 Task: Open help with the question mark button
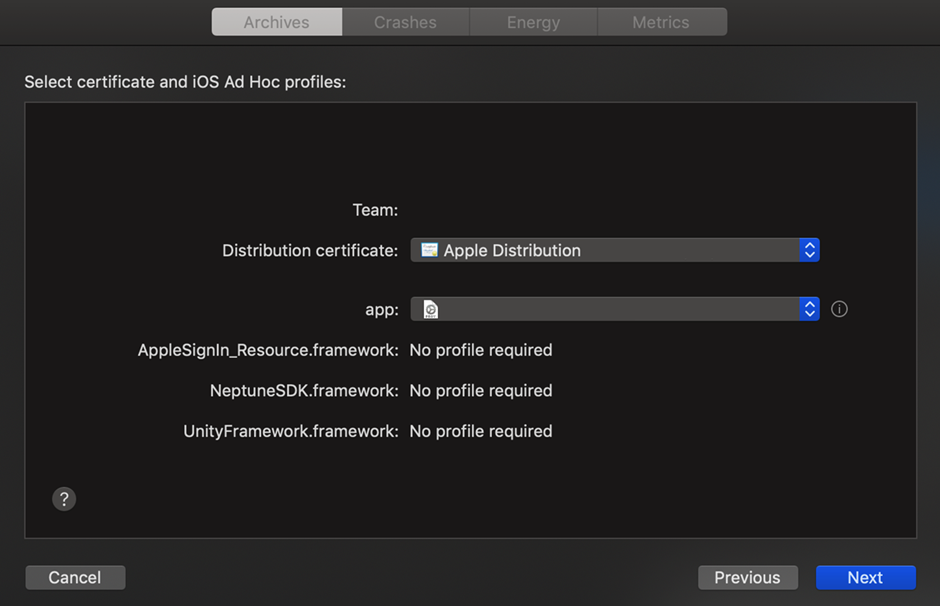(x=64, y=499)
